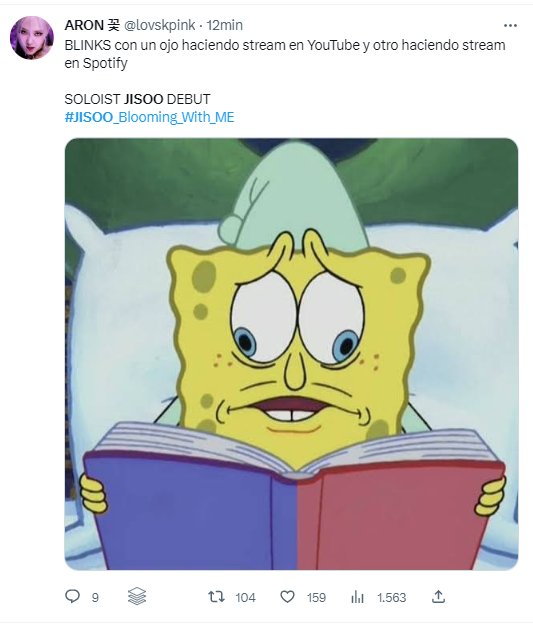Open the SpongeBob reading book meme image

click(291, 354)
